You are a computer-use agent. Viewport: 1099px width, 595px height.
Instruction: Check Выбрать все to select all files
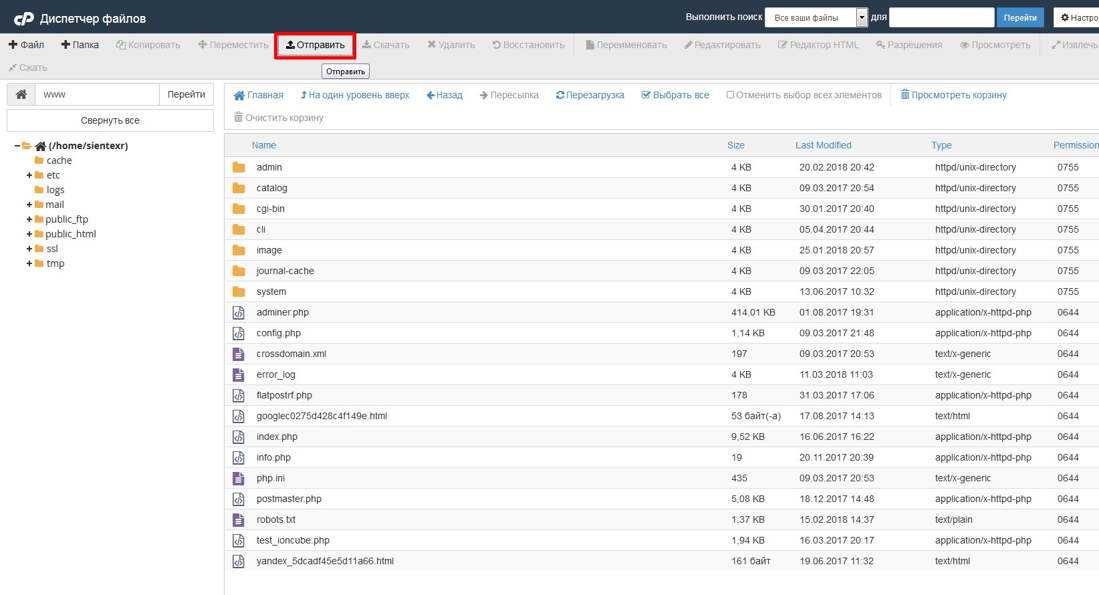[675, 95]
